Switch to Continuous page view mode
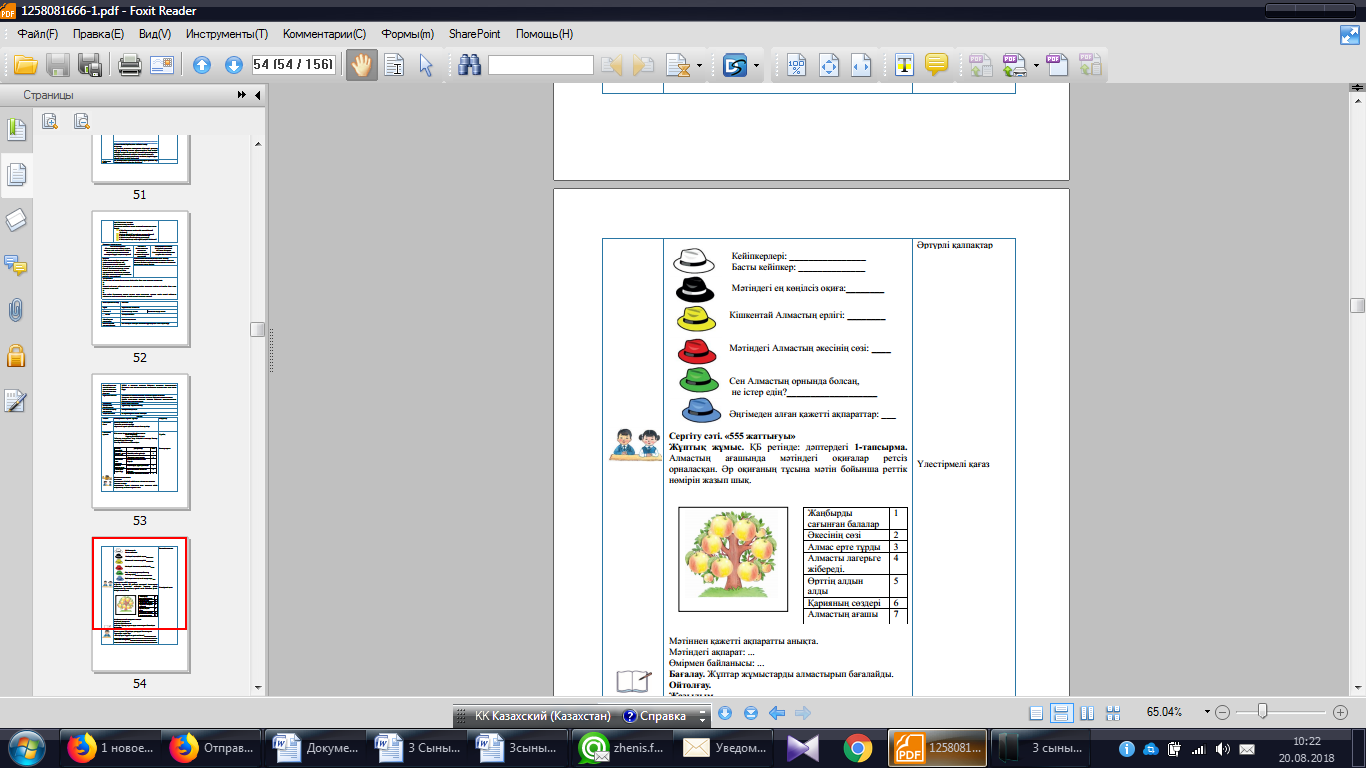1366x768 pixels. [x=1062, y=713]
